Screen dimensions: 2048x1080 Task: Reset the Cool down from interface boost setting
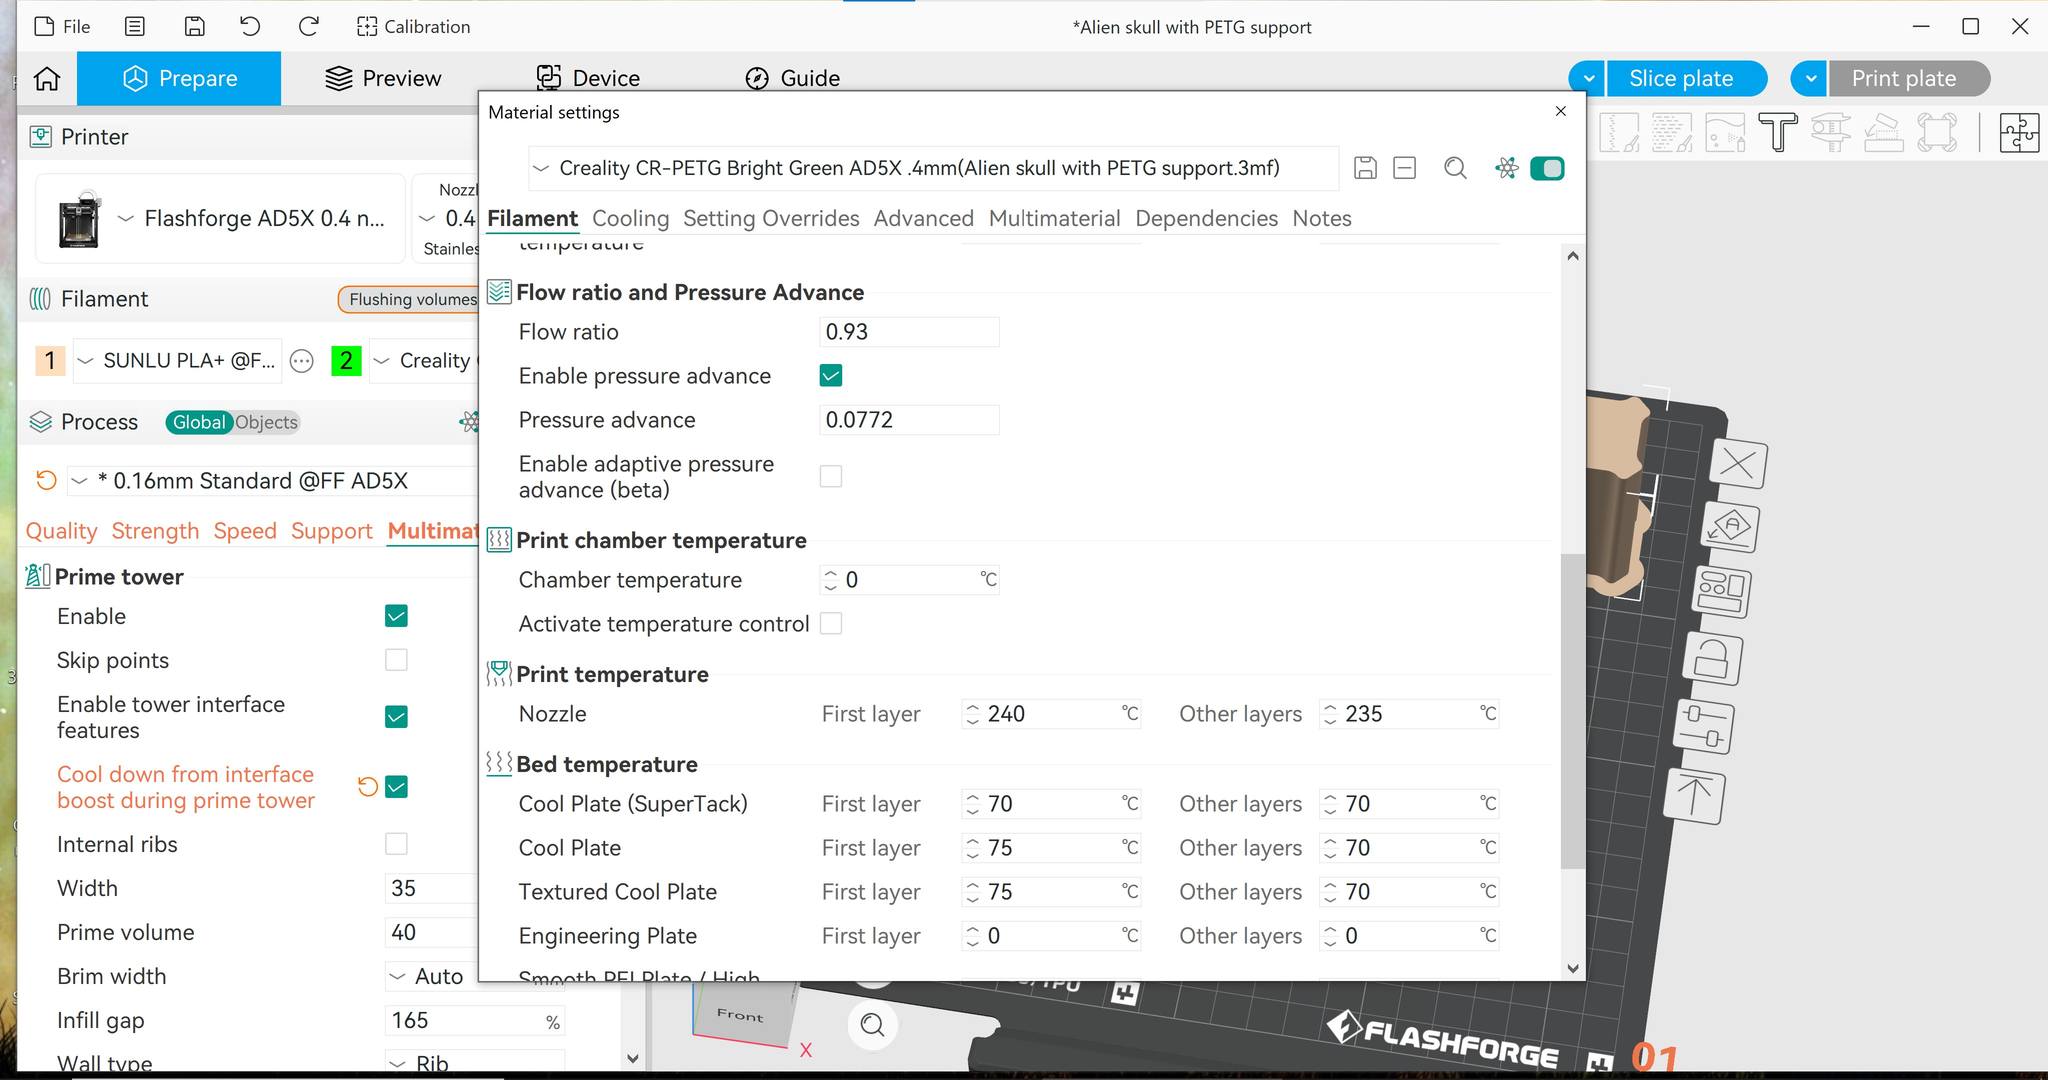coord(367,787)
